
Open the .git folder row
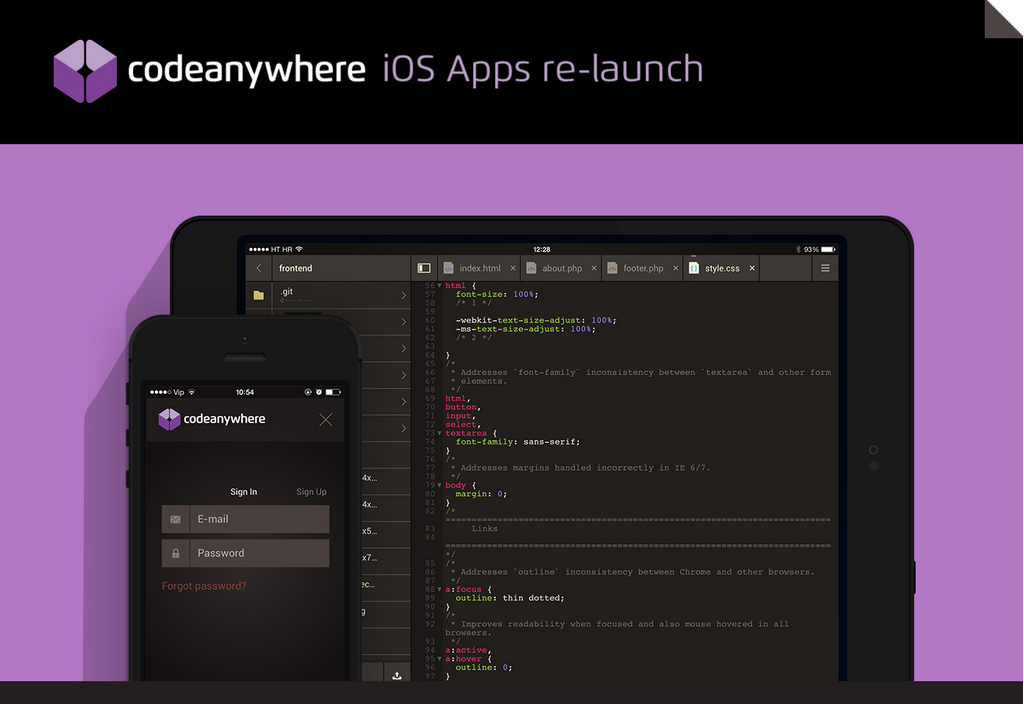pyautogui.click(x=328, y=295)
